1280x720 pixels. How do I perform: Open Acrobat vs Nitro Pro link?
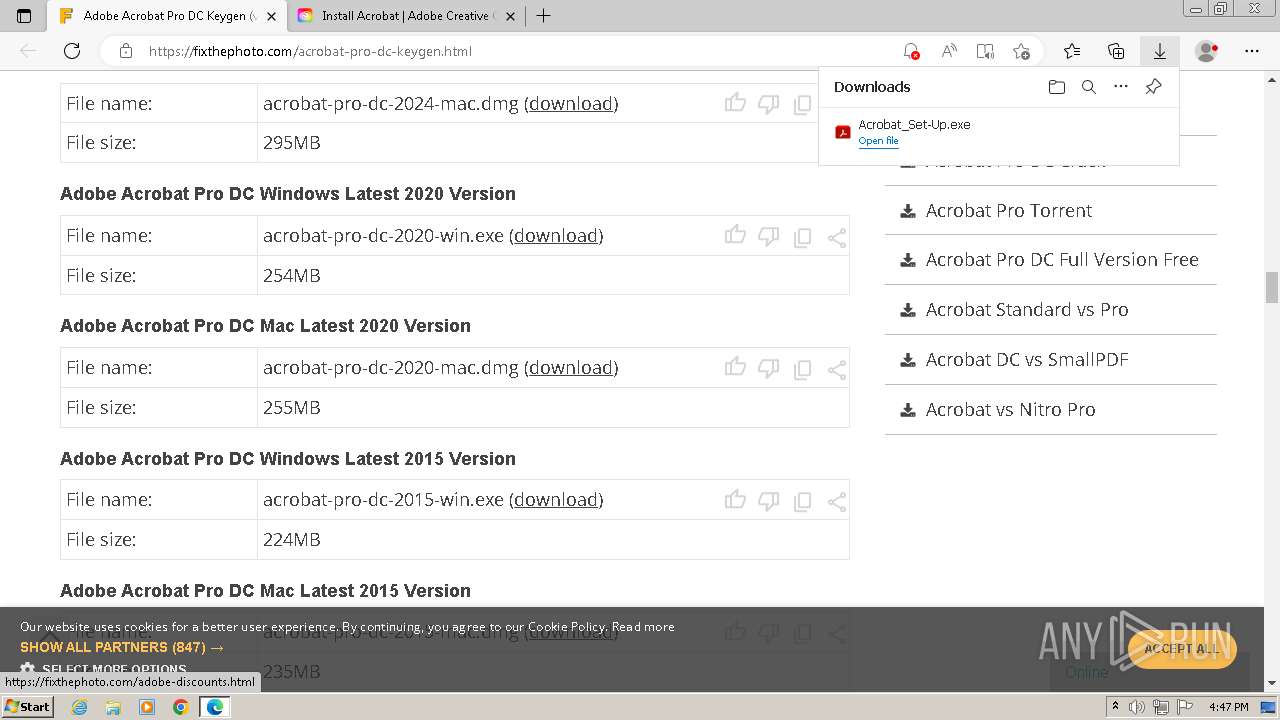coord(1010,409)
